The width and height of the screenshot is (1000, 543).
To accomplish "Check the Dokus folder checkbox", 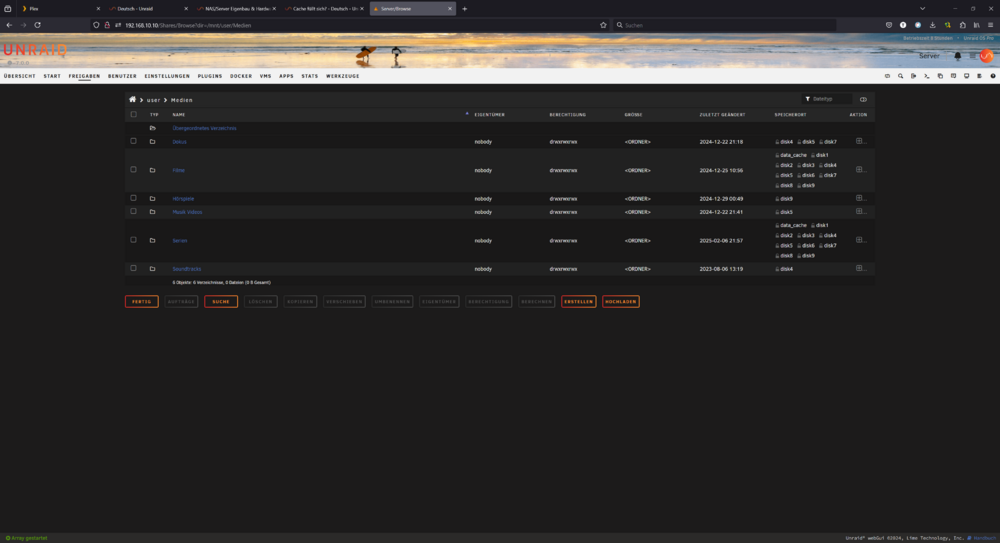I will 133,141.
